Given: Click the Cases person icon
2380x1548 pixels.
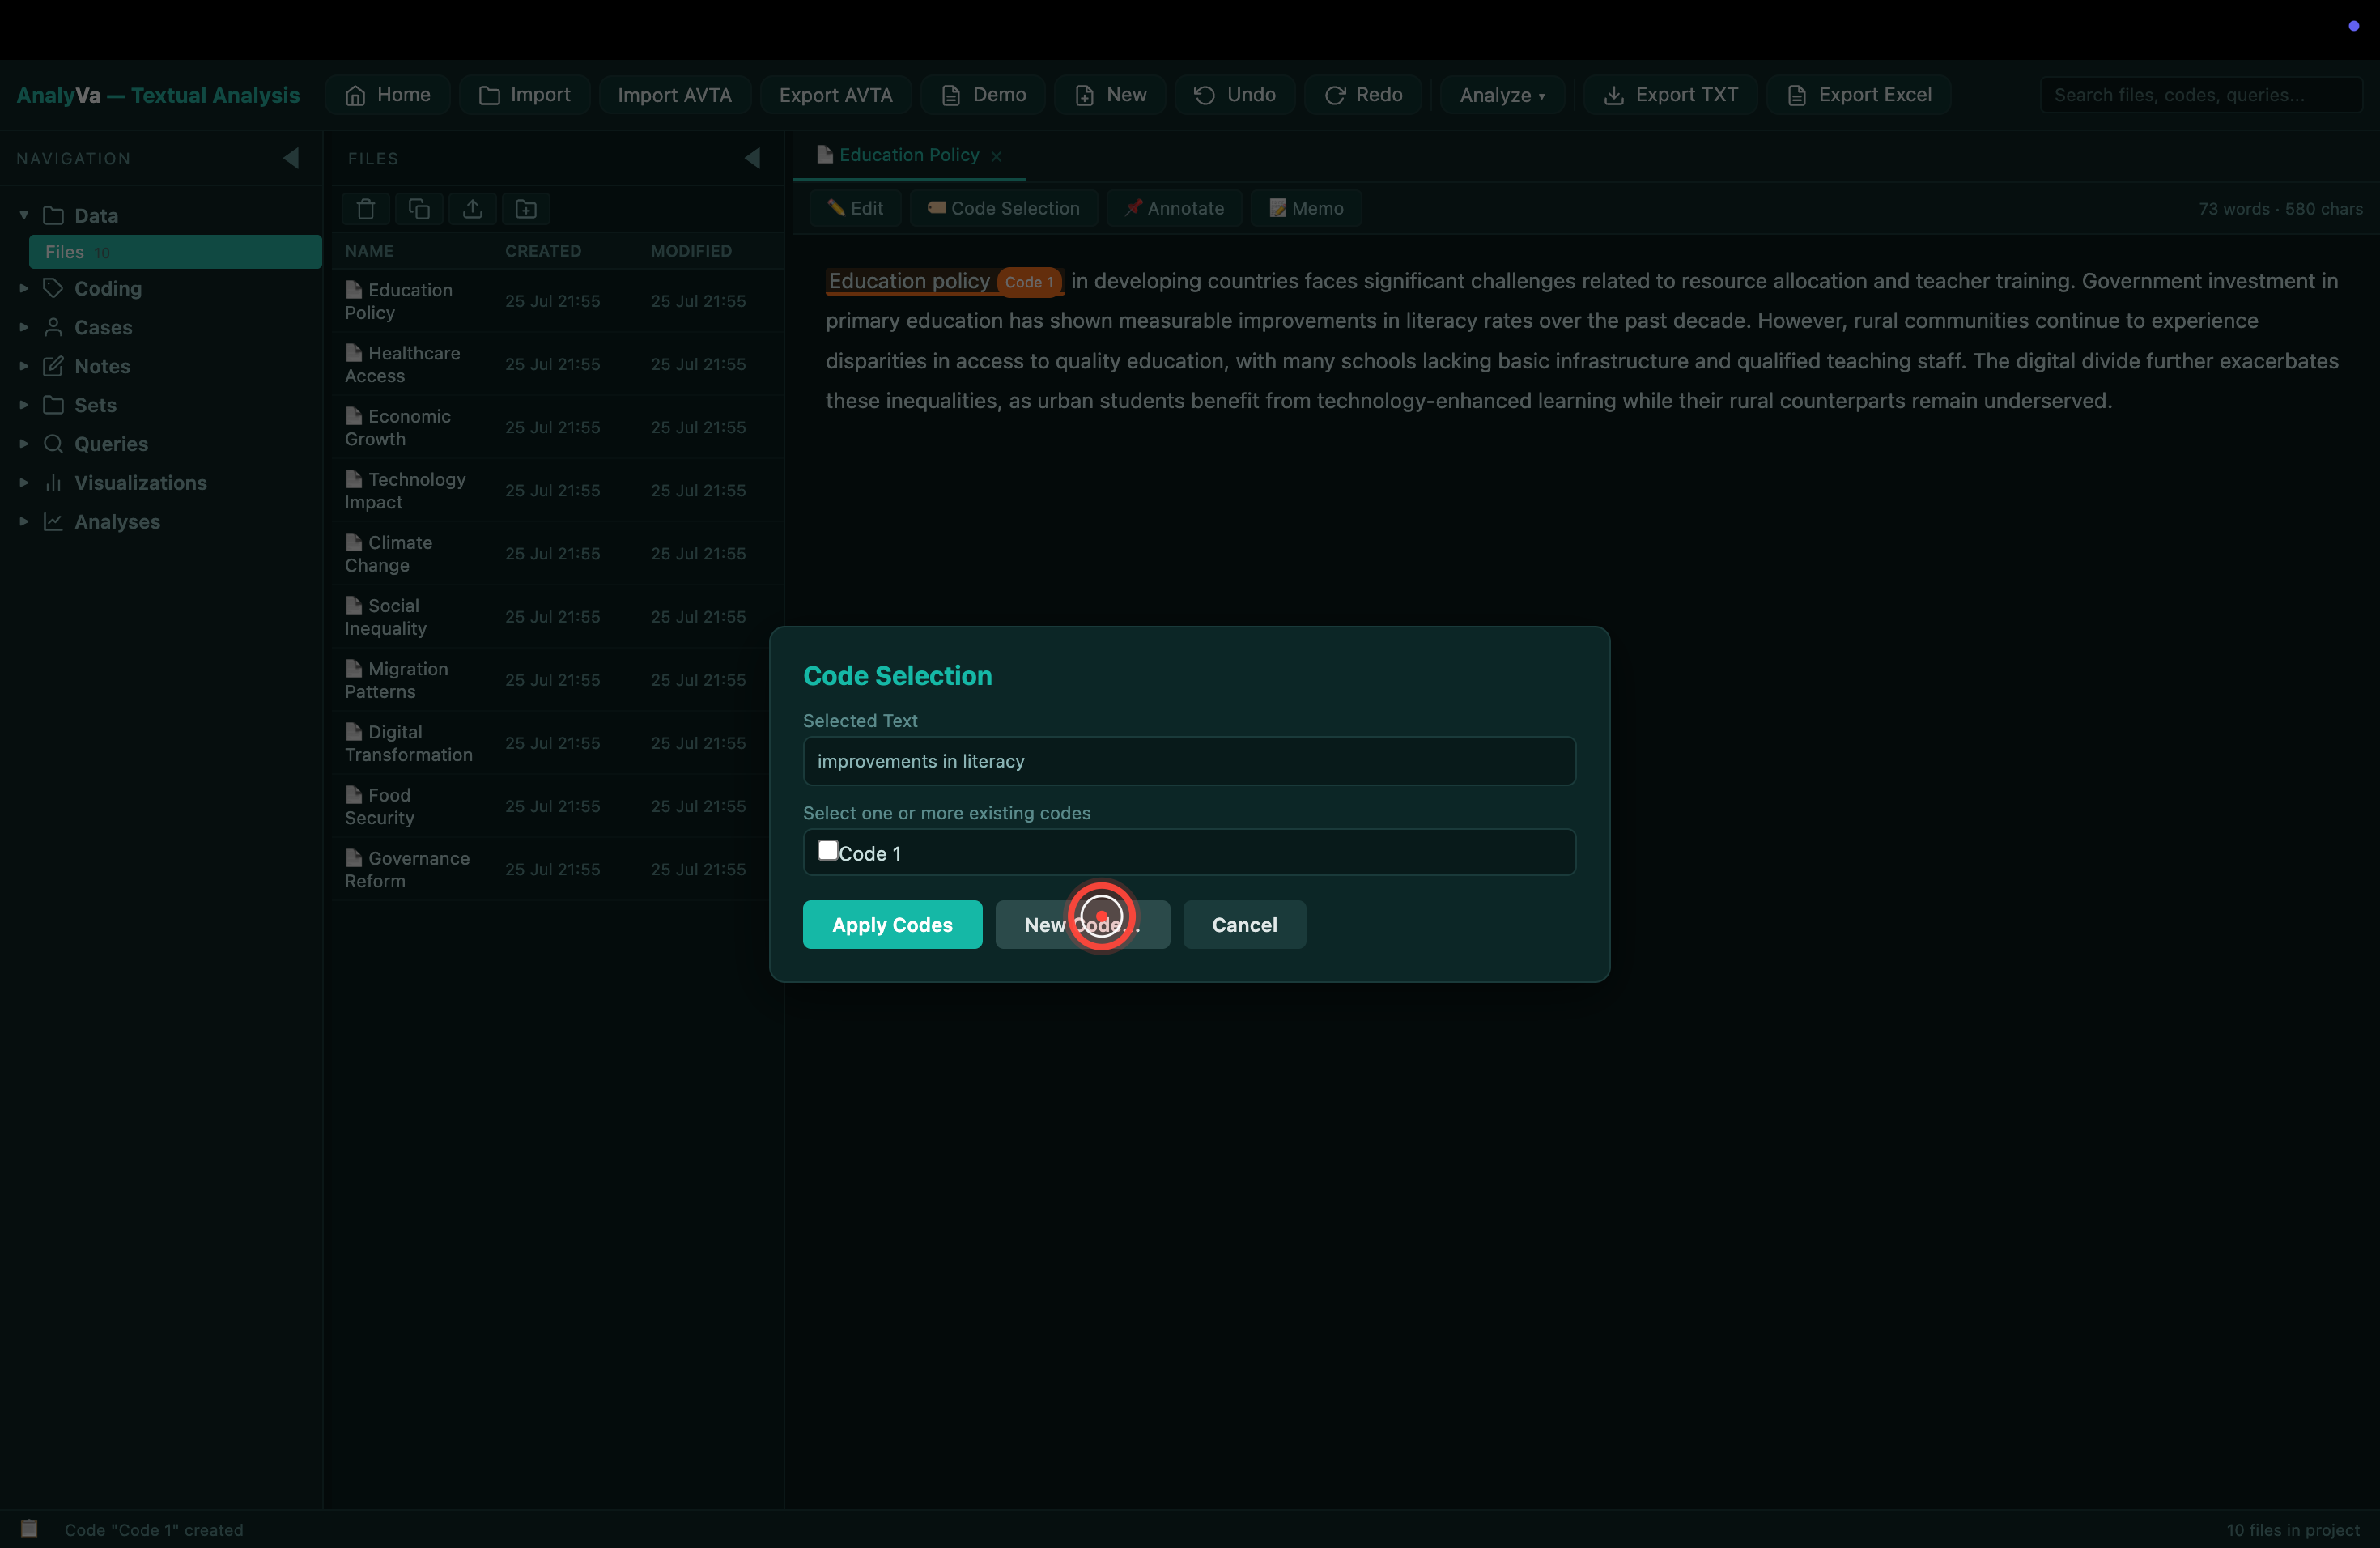Looking at the screenshot, I should [x=54, y=327].
